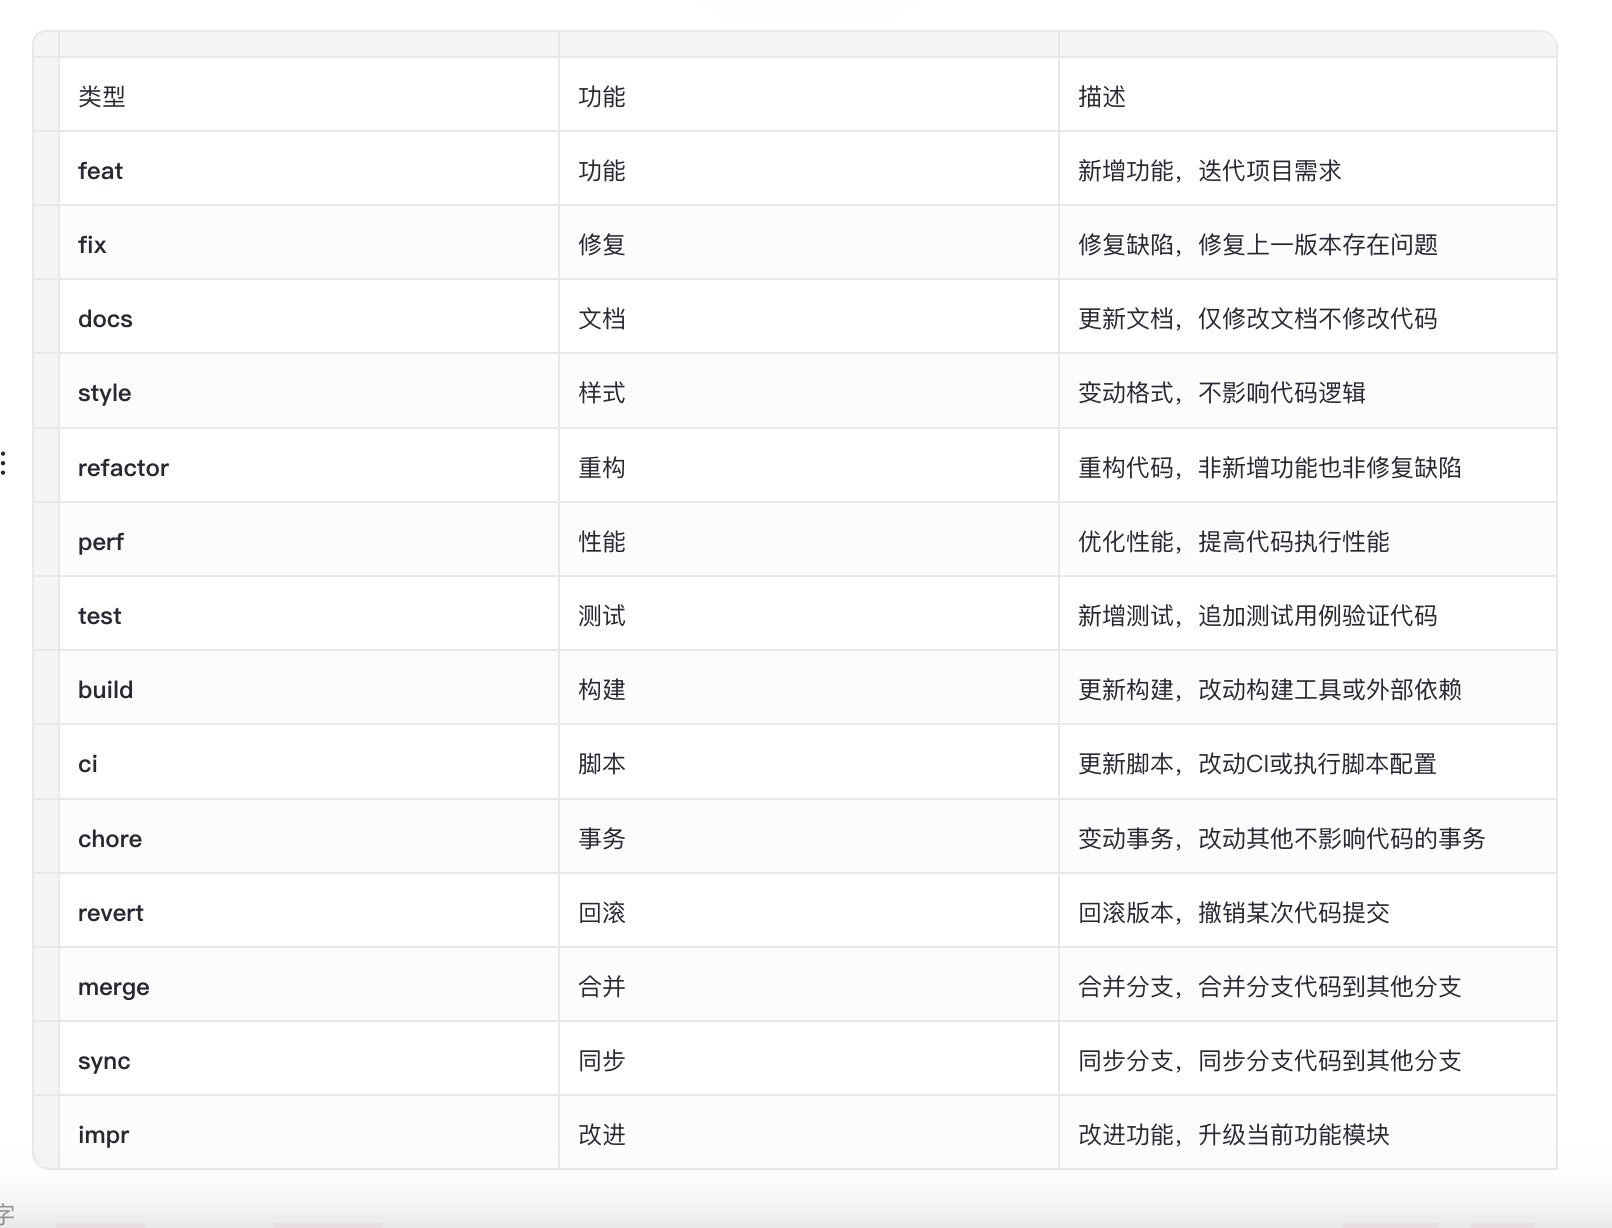Click description '修复缺陷，修复上一版本存在问题'

(x=1258, y=244)
